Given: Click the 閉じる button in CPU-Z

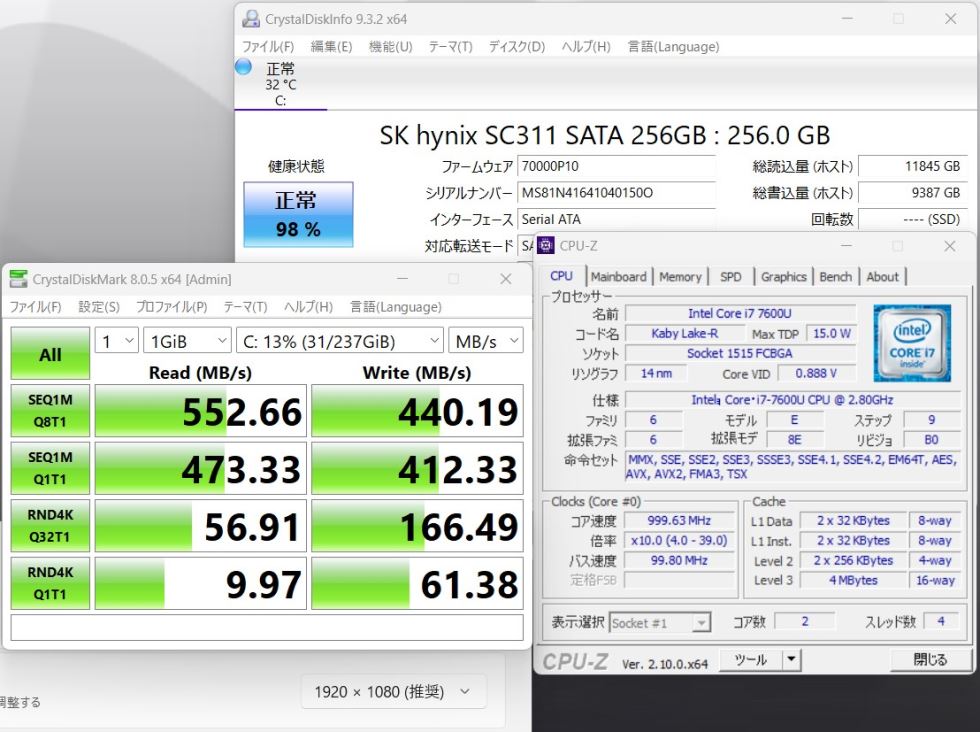Looking at the screenshot, I should (x=930, y=660).
